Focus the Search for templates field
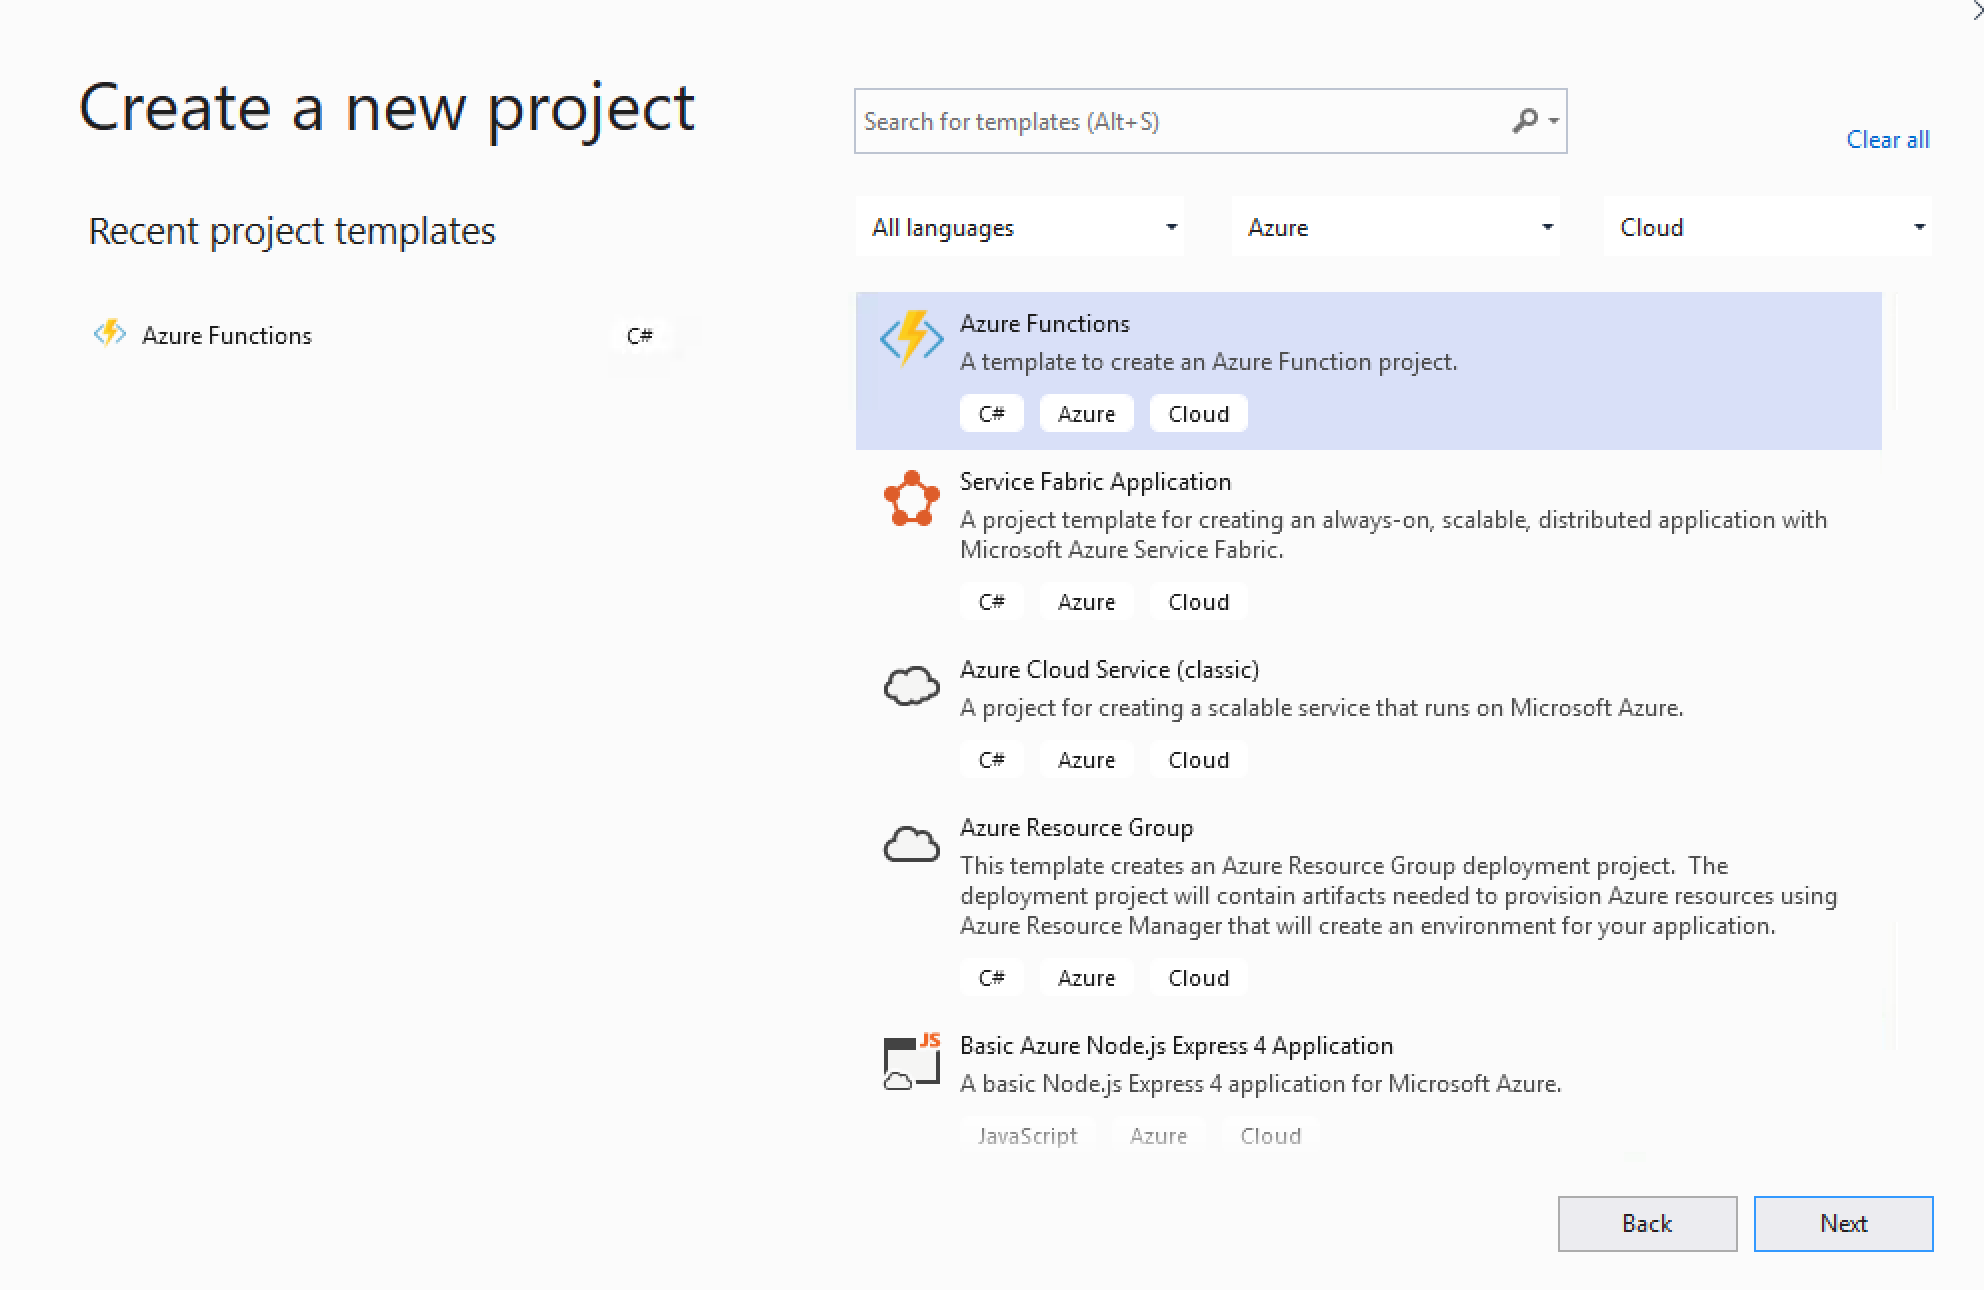 pos(1180,121)
